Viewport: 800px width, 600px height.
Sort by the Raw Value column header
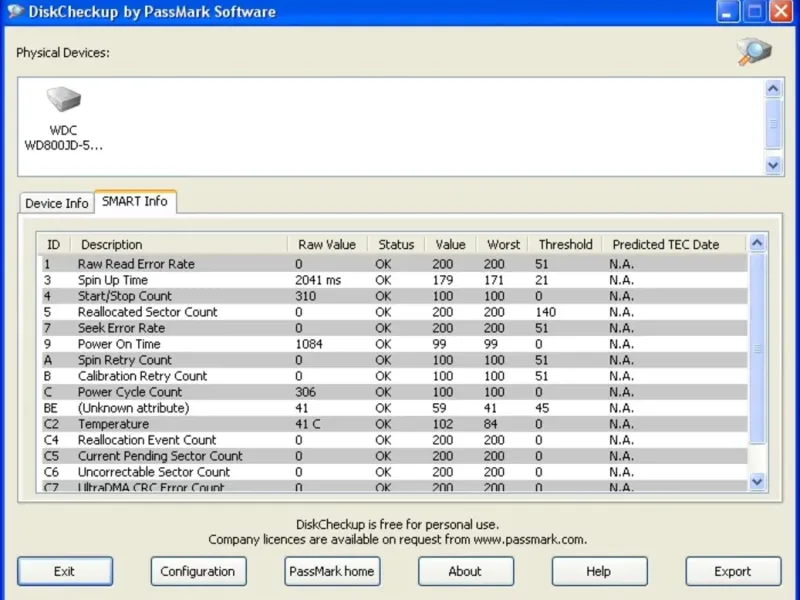point(327,244)
